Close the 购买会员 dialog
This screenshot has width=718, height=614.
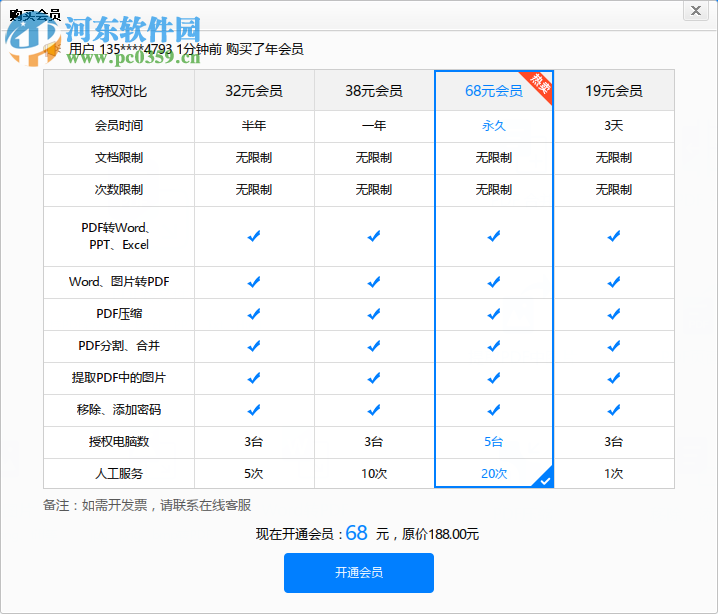(x=696, y=11)
